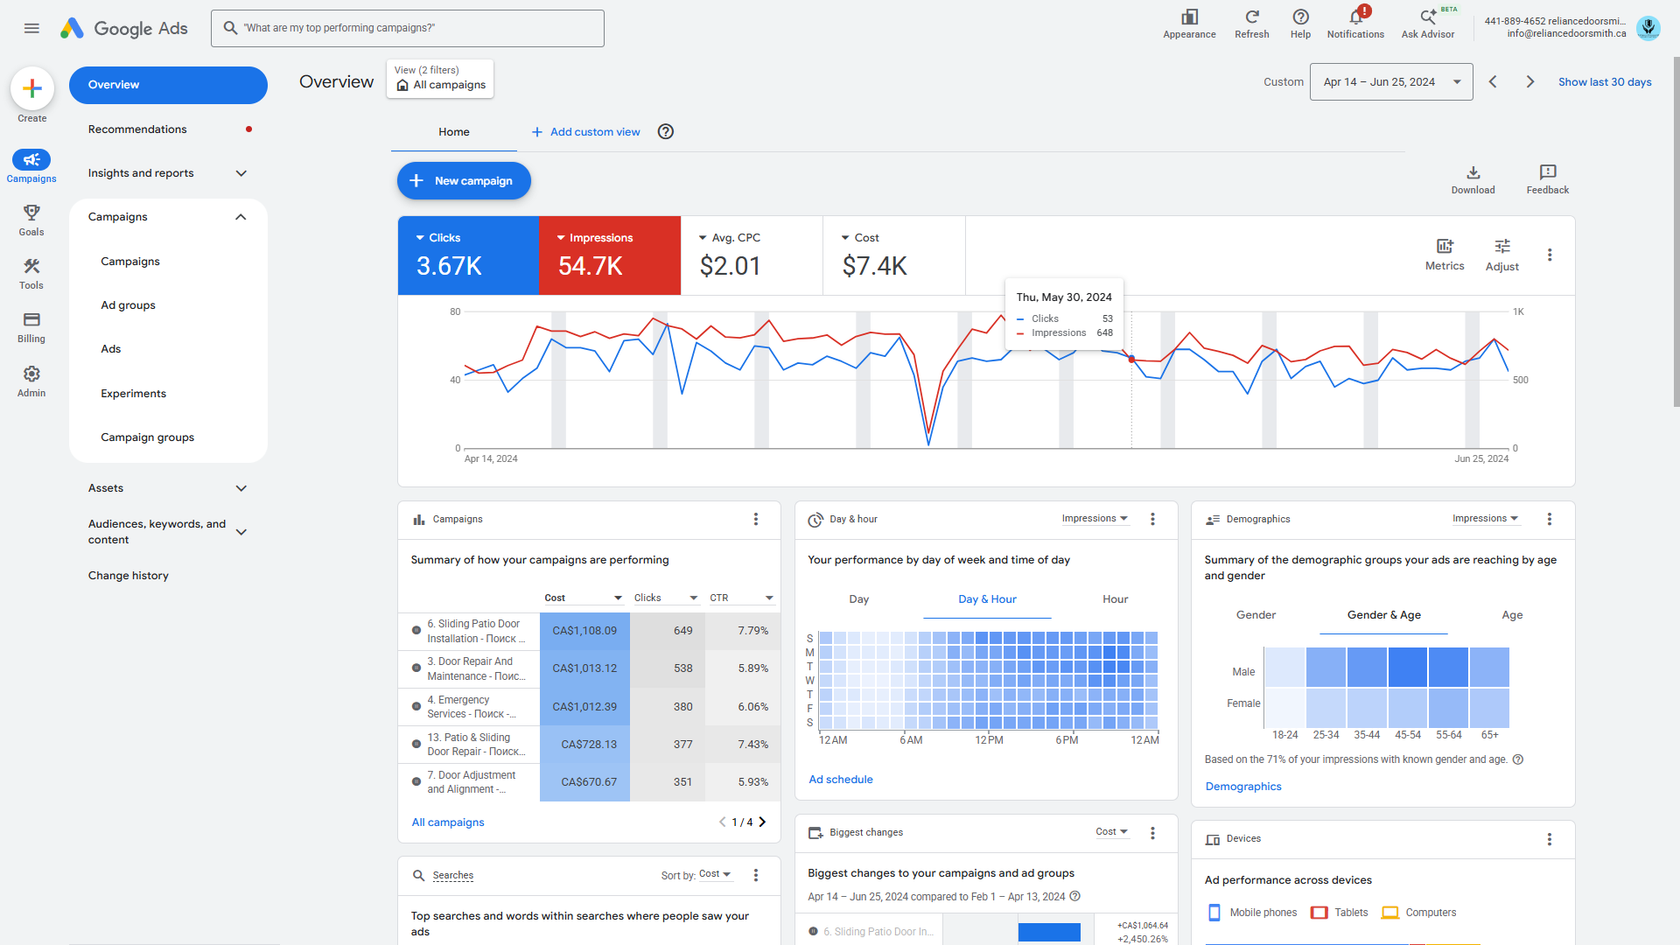
Task: Open Searches card three-dot menu
Action: [x=756, y=875]
